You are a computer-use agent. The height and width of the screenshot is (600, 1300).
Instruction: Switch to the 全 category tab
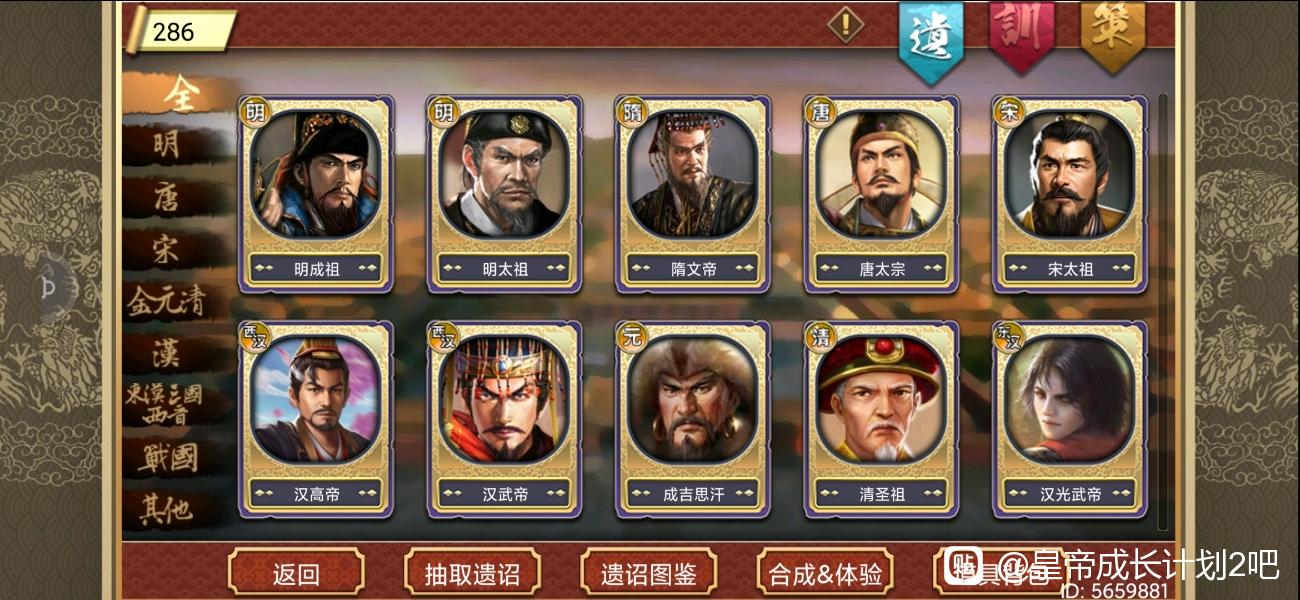pyautogui.click(x=180, y=94)
